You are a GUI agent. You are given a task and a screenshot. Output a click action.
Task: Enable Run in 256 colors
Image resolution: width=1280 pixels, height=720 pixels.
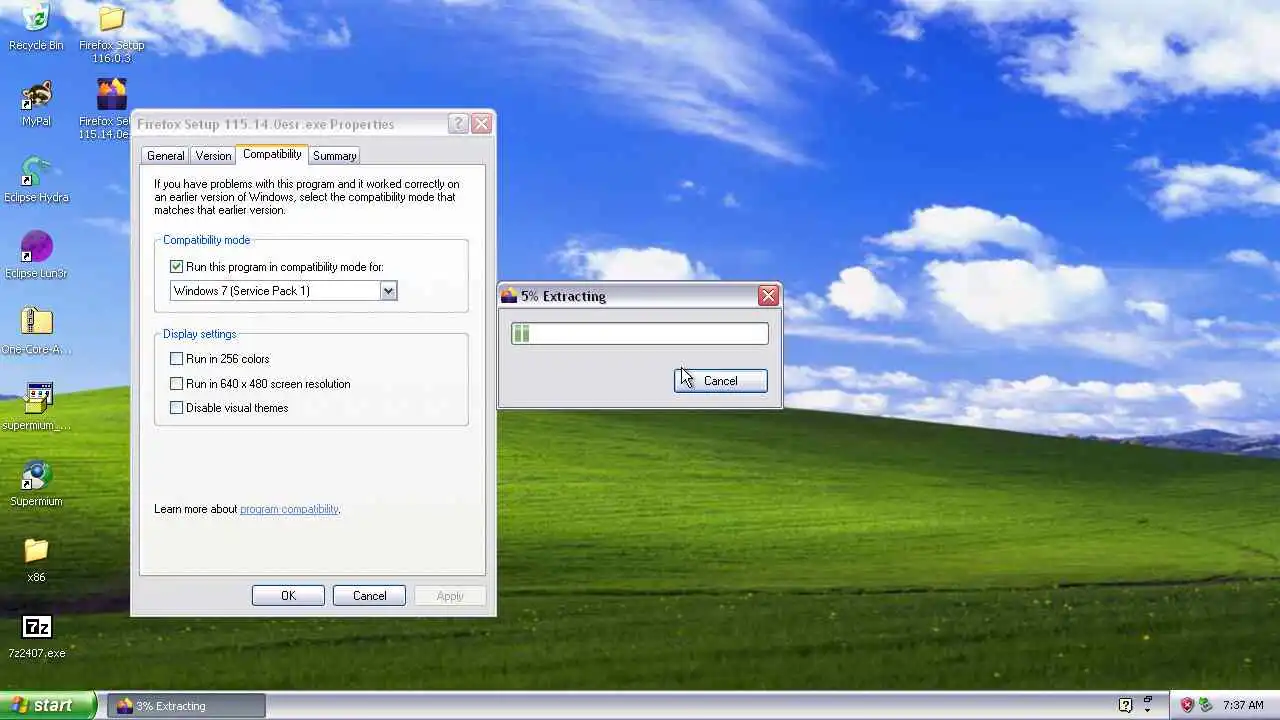tap(177, 359)
